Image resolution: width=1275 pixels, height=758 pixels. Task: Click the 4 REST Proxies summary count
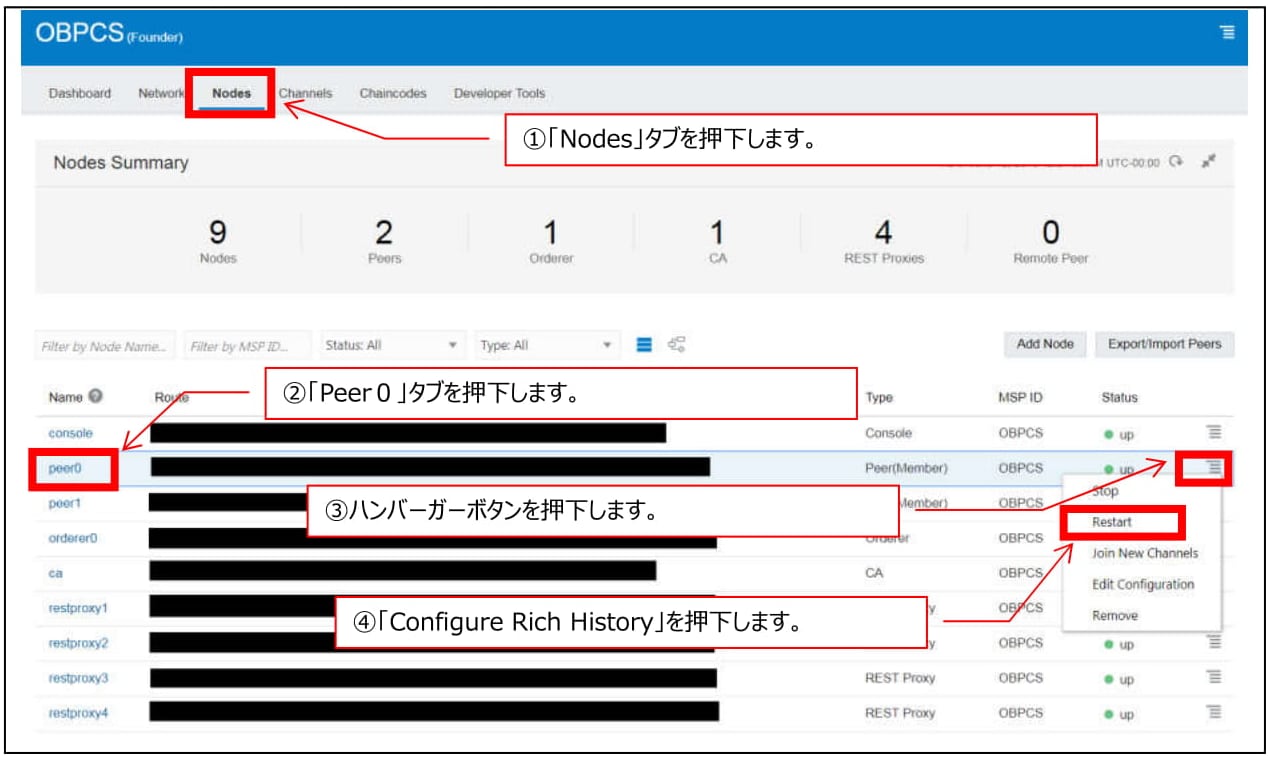click(883, 241)
